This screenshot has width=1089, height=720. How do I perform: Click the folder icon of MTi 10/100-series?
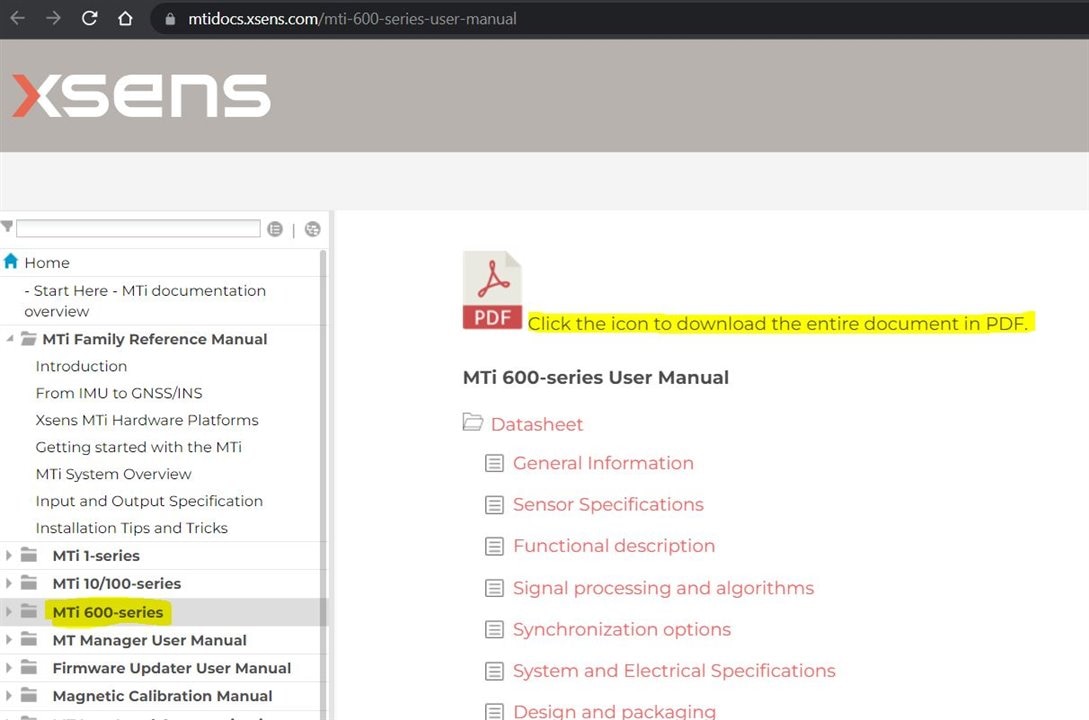[x=28, y=583]
